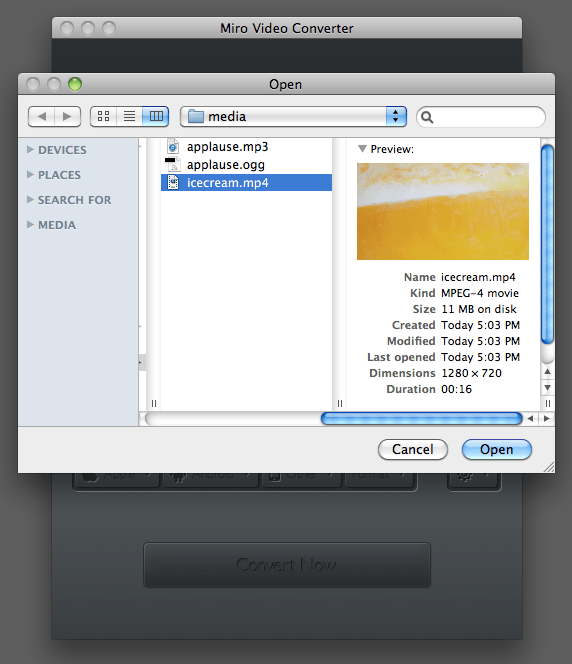Select the icecream.mp4 file
This screenshot has width=572, height=664.
(246, 183)
